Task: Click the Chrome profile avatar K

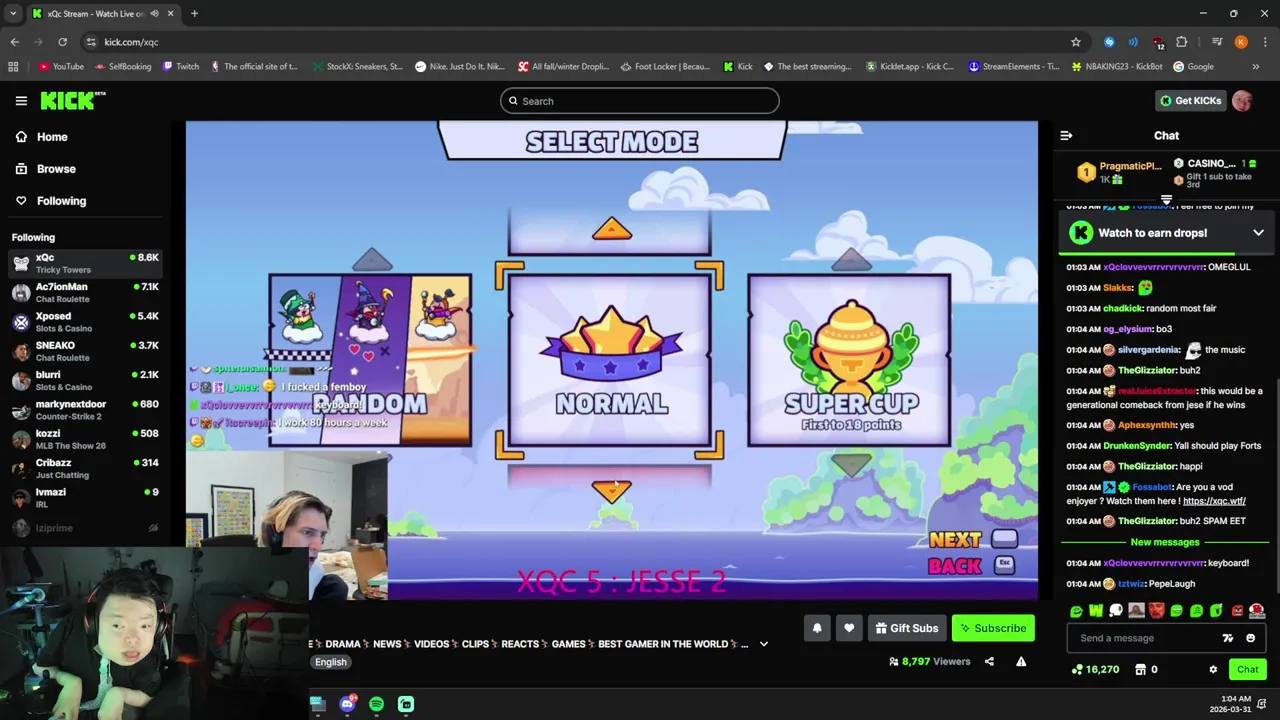Action: 1241,42
